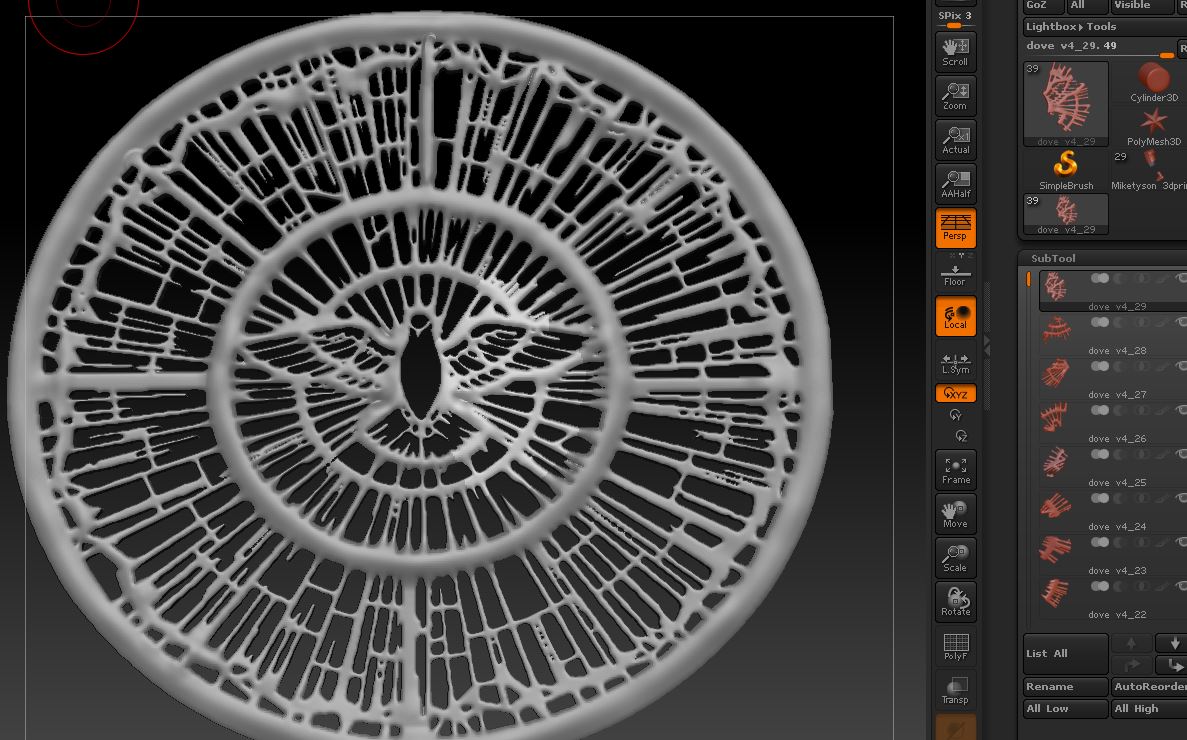Image resolution: width=1187 pixels, height=740 pixels.
Task: Toggle the Floor grid display
Action: click(955, 272)
